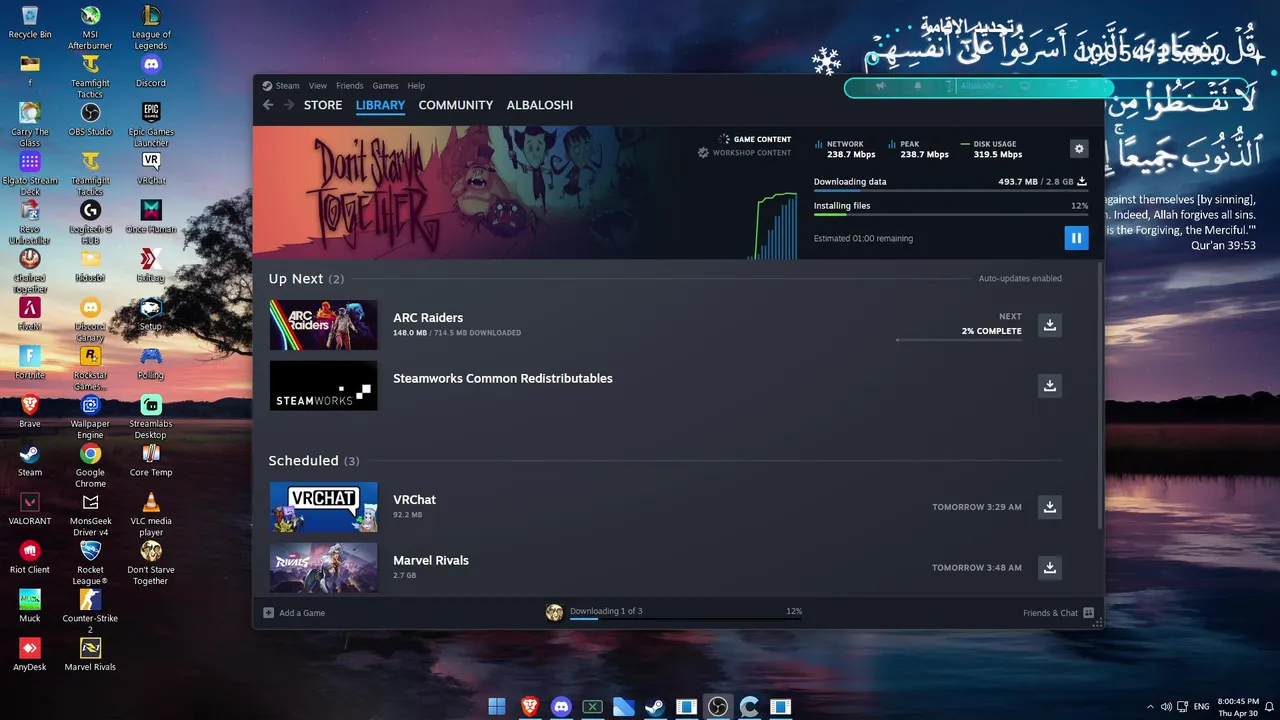The width and height of the screenshot is (1280, 720).
Task: Click the Marvel Rivals thumbnail in Scheduled
Action: [x=323, y=567]
